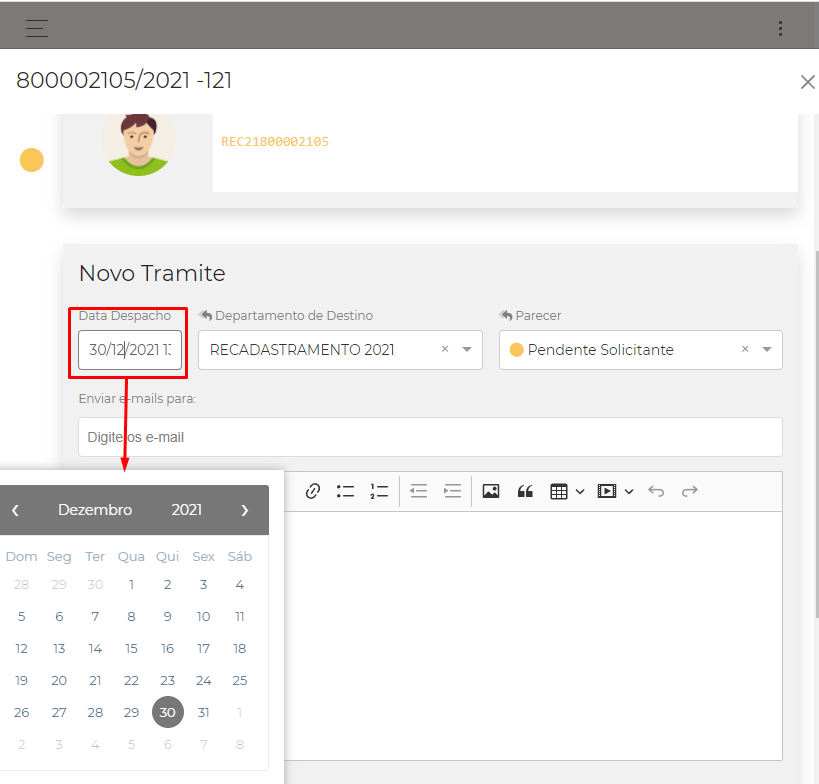Open the hamburger menu at top left
The height and width of the screenshot is (784, 819).
tap(36, 28)
